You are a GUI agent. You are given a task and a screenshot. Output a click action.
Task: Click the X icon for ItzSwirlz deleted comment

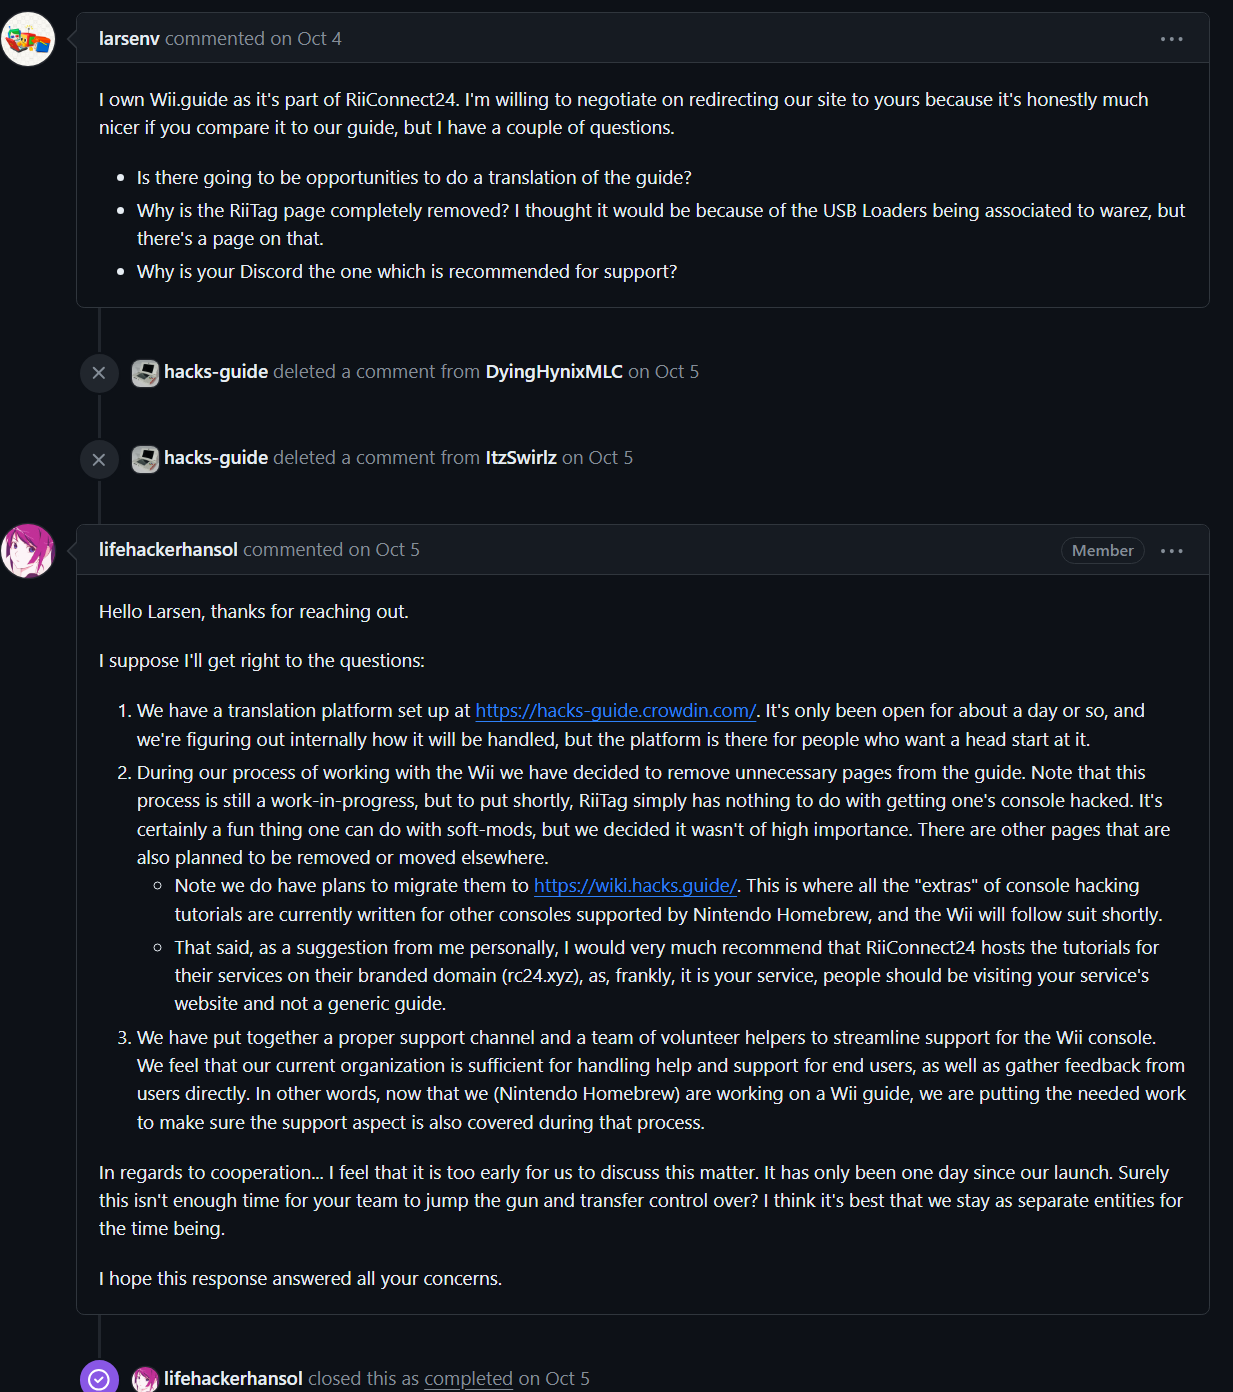point(99,459)
